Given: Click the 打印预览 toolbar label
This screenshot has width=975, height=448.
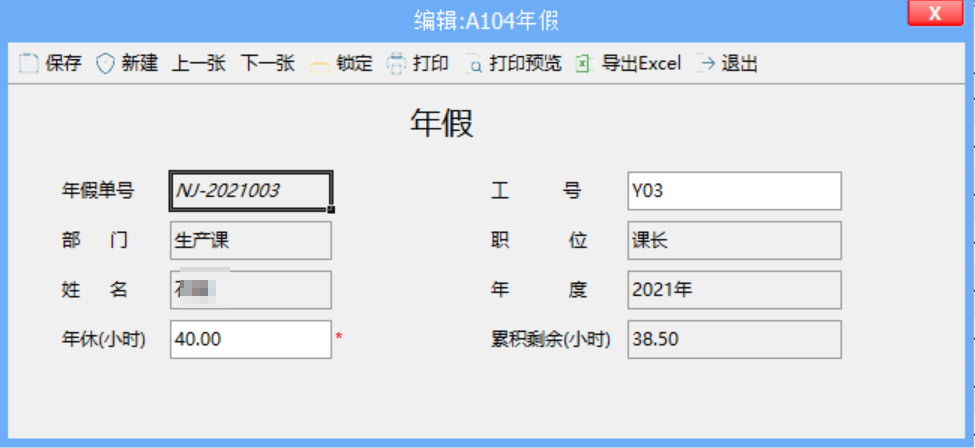Looking at the screenshot, I should click(x=525, y=63).
